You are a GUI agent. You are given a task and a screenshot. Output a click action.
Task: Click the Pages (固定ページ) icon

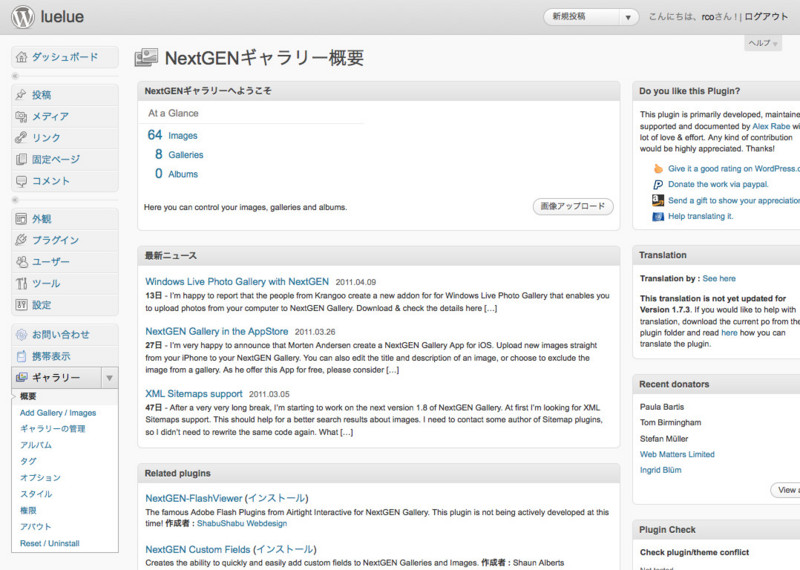tap(21, 159)
